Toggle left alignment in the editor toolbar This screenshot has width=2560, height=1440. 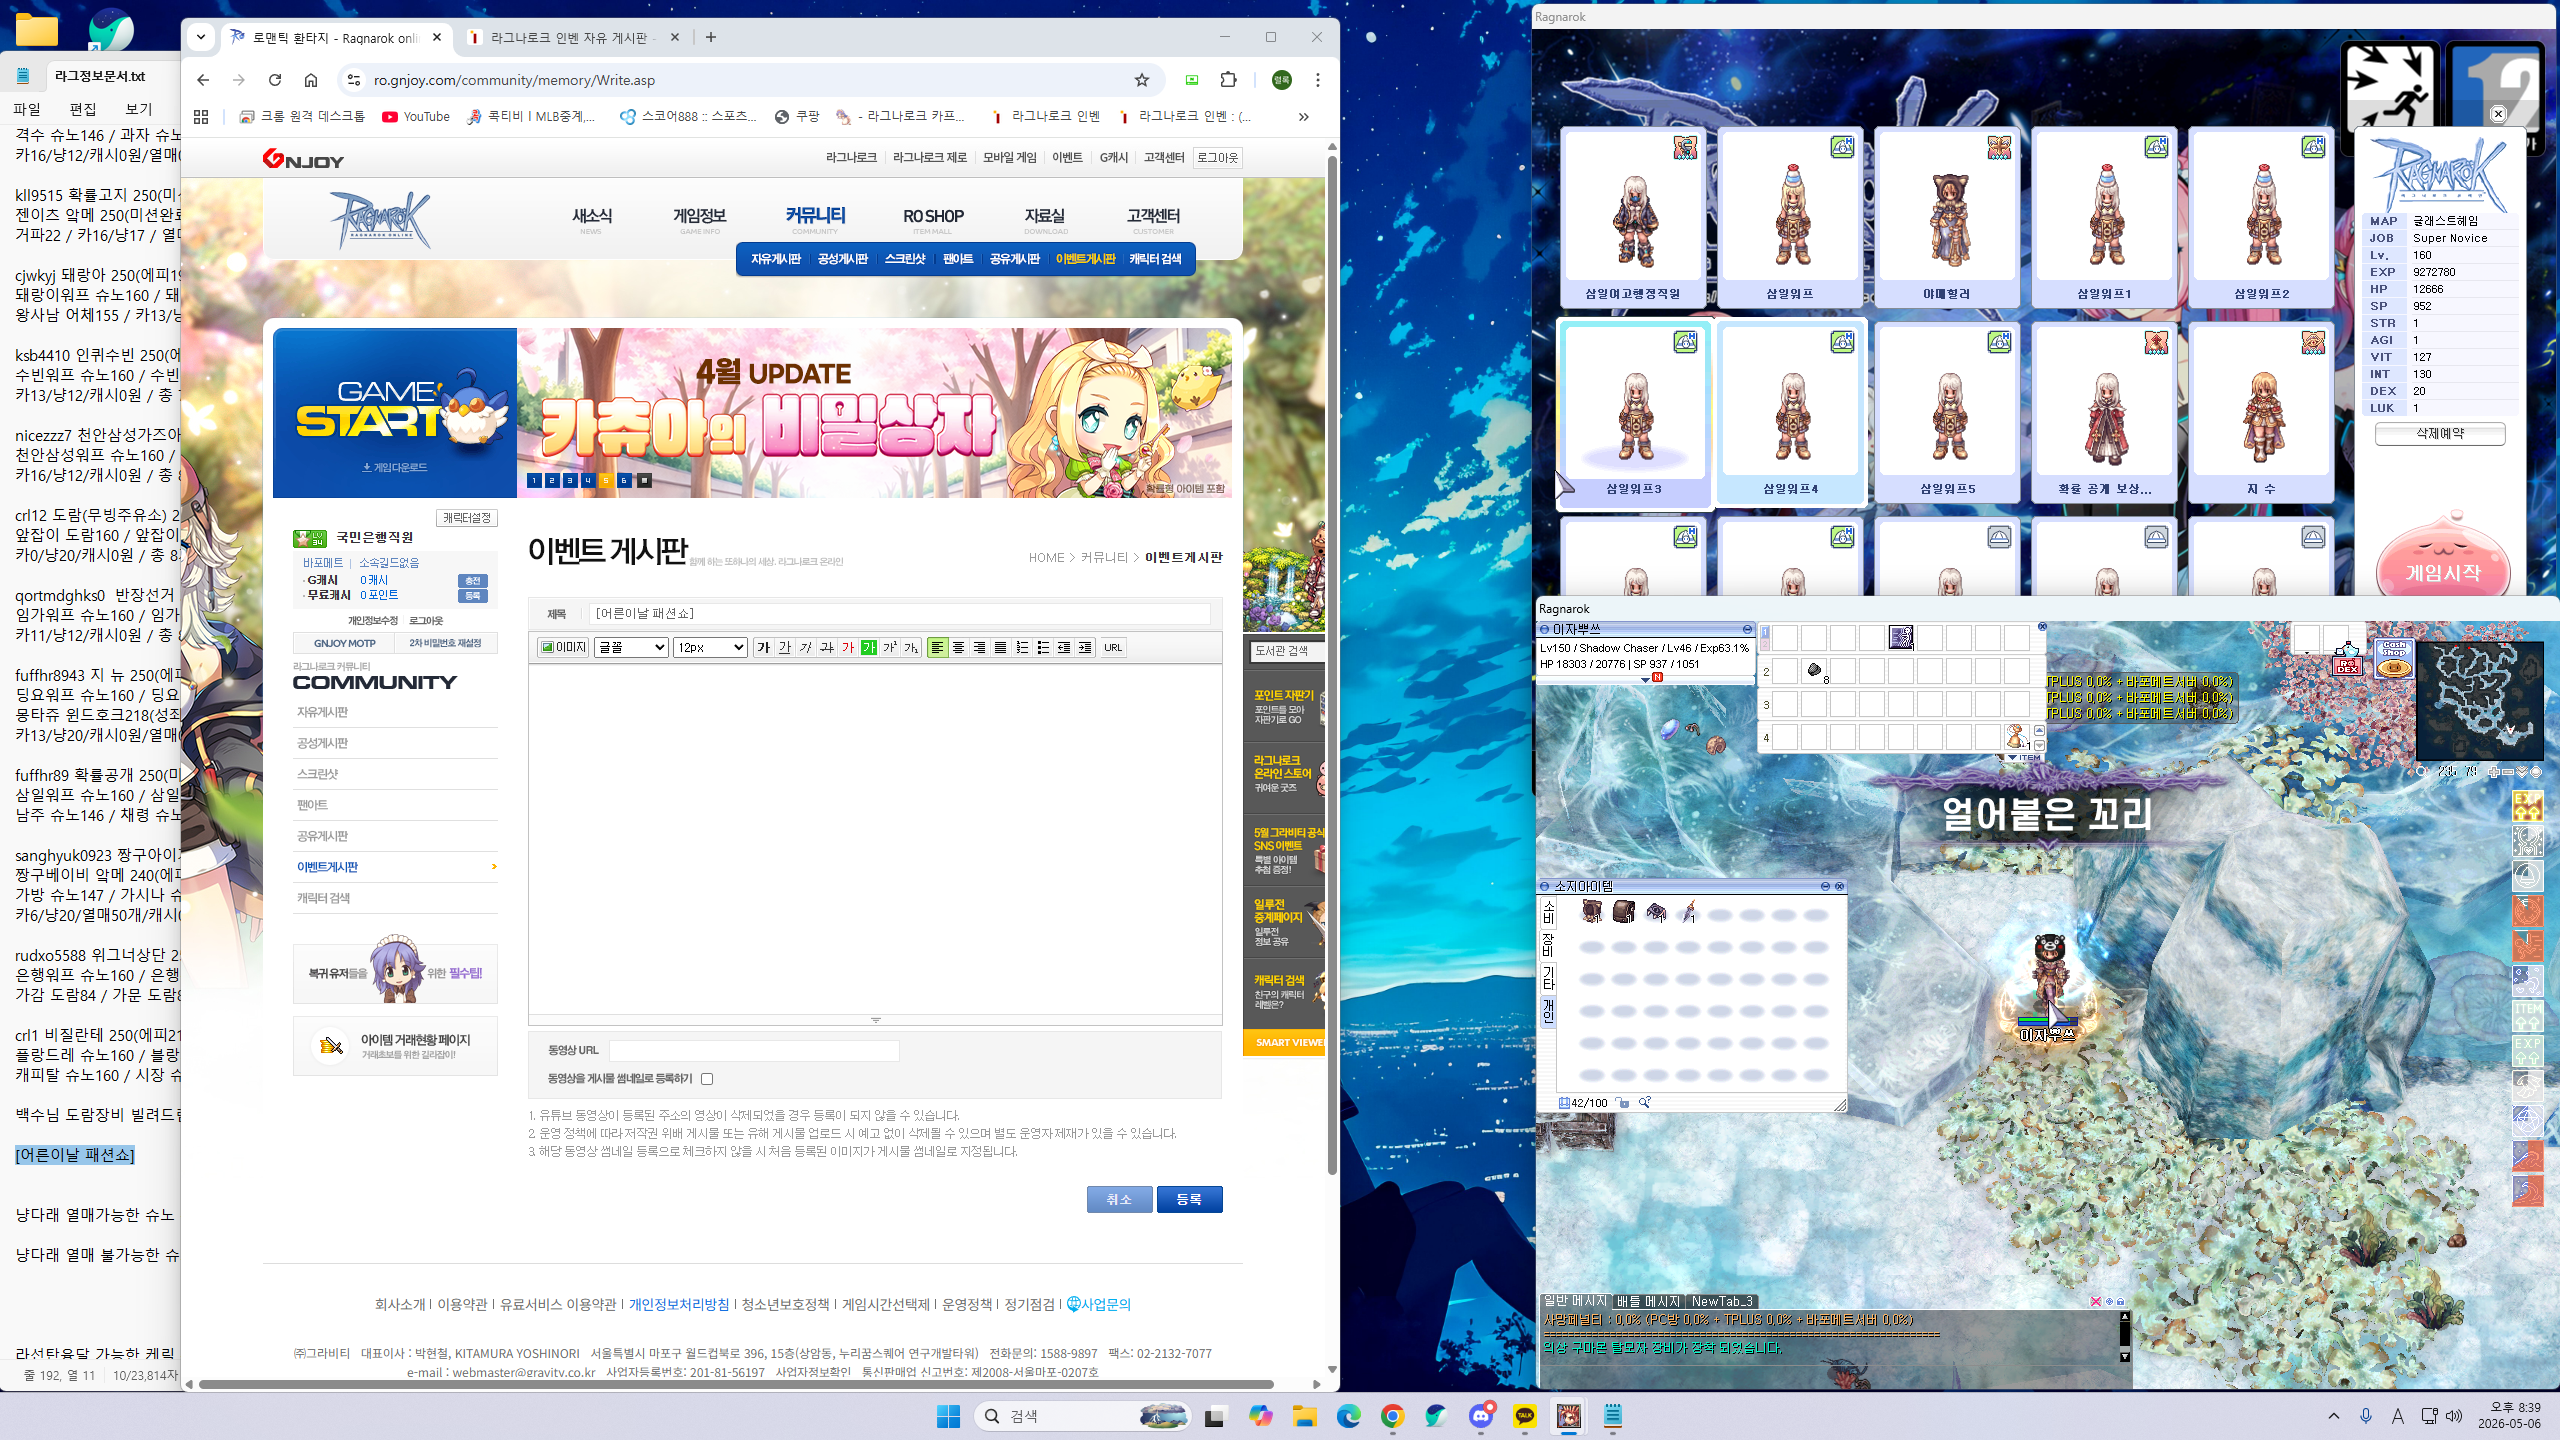coord(937,647)
